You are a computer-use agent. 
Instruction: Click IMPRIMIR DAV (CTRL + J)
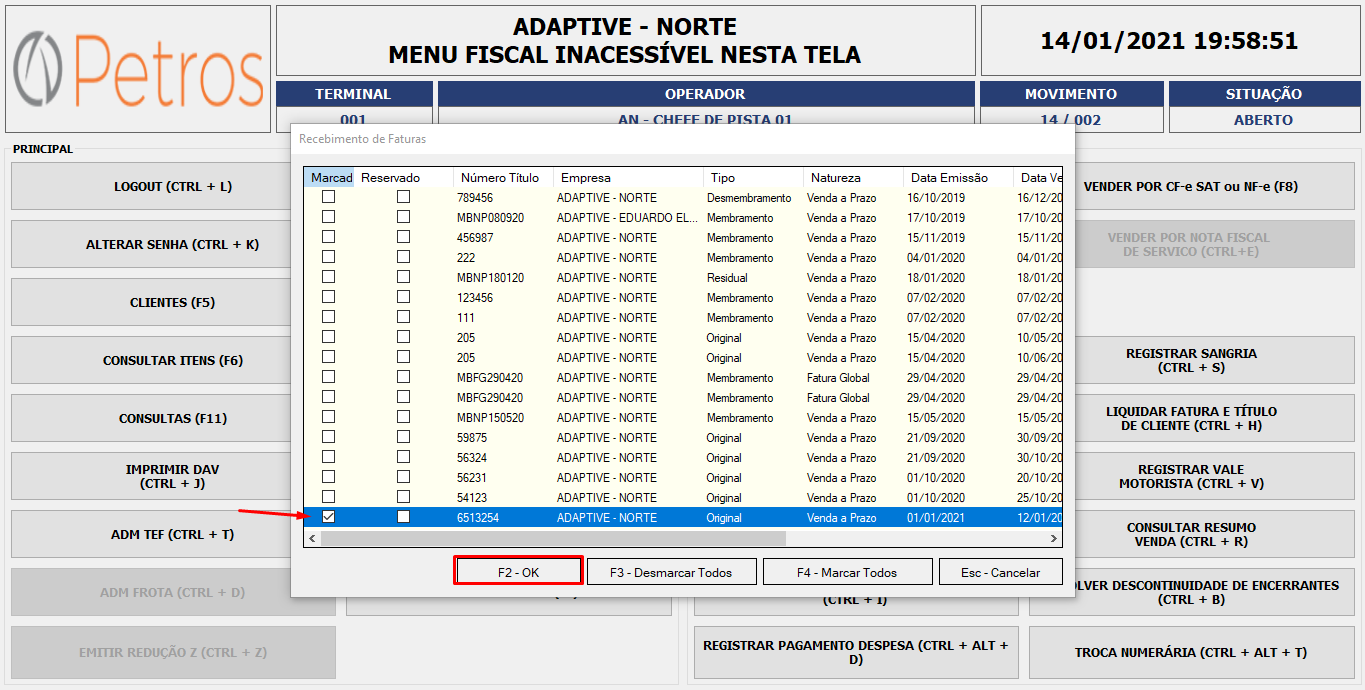point(150,477)
